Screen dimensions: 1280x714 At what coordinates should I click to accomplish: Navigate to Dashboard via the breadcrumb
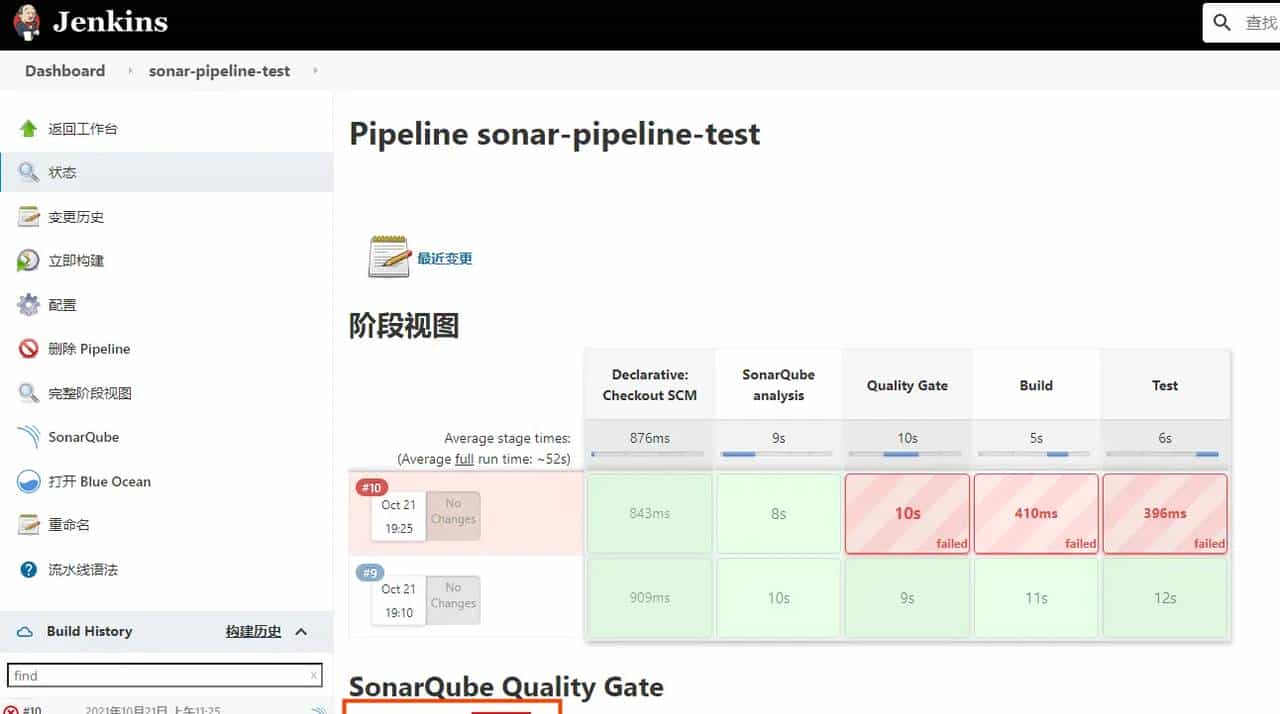64,70
